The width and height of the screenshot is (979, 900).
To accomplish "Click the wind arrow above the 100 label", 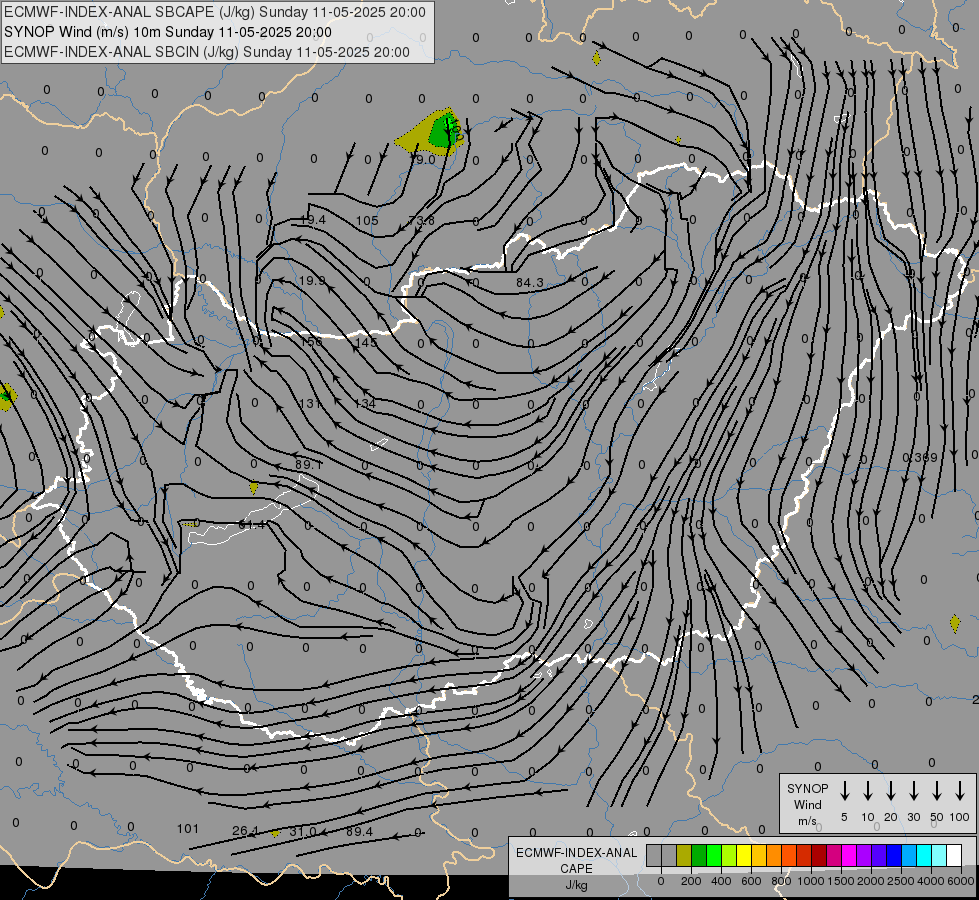I will click(960, 790).
